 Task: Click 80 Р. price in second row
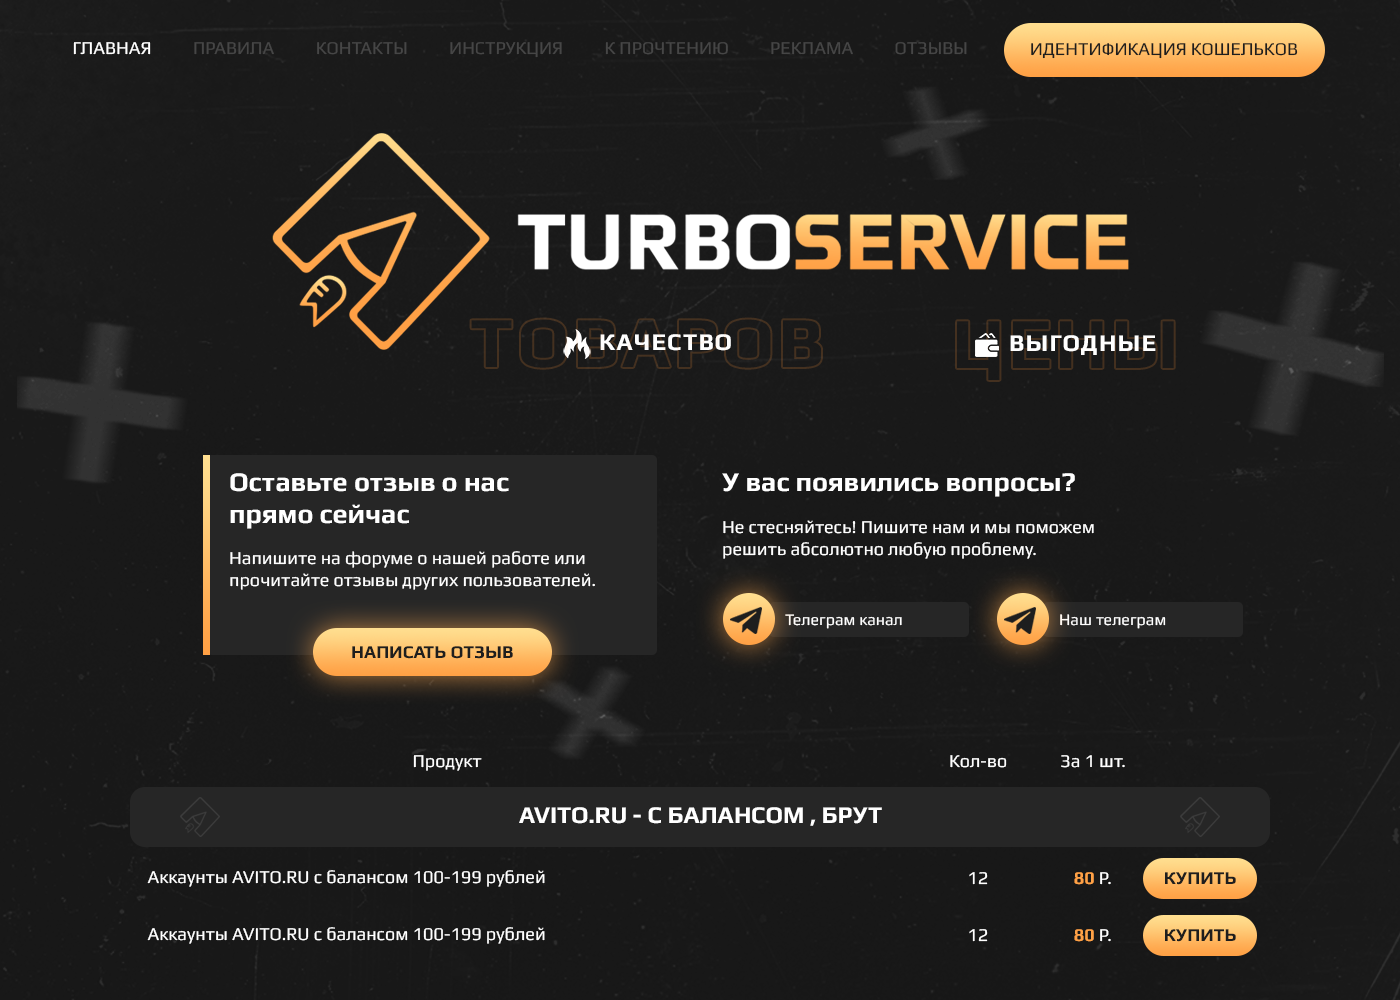click(x=1093, y=935)
